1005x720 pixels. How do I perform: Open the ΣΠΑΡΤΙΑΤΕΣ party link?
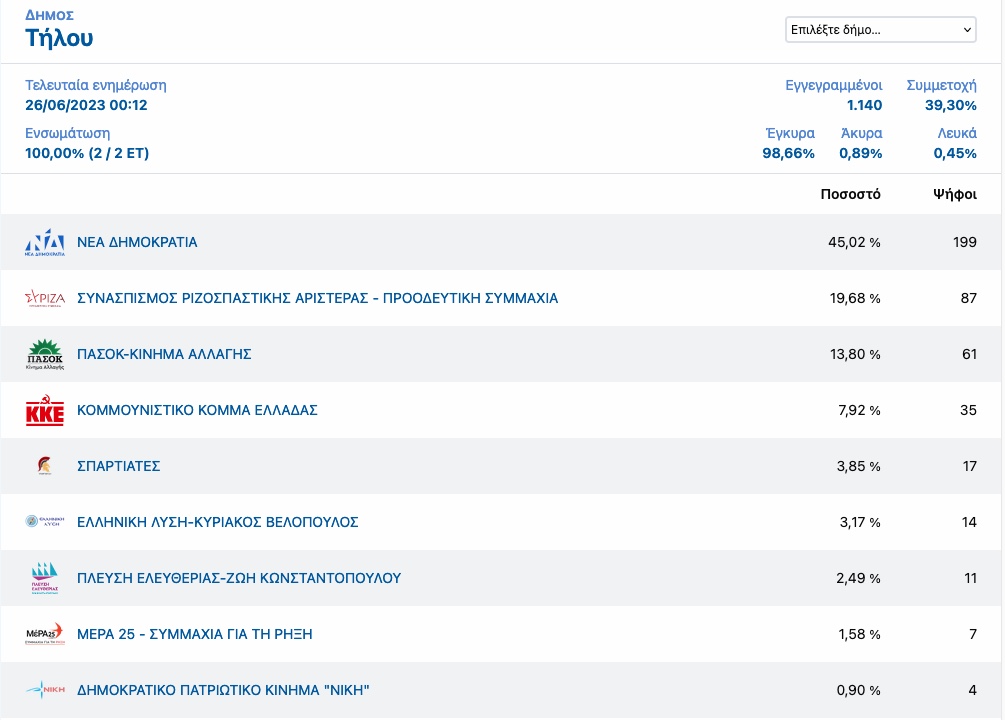click(x=119, y=466)
